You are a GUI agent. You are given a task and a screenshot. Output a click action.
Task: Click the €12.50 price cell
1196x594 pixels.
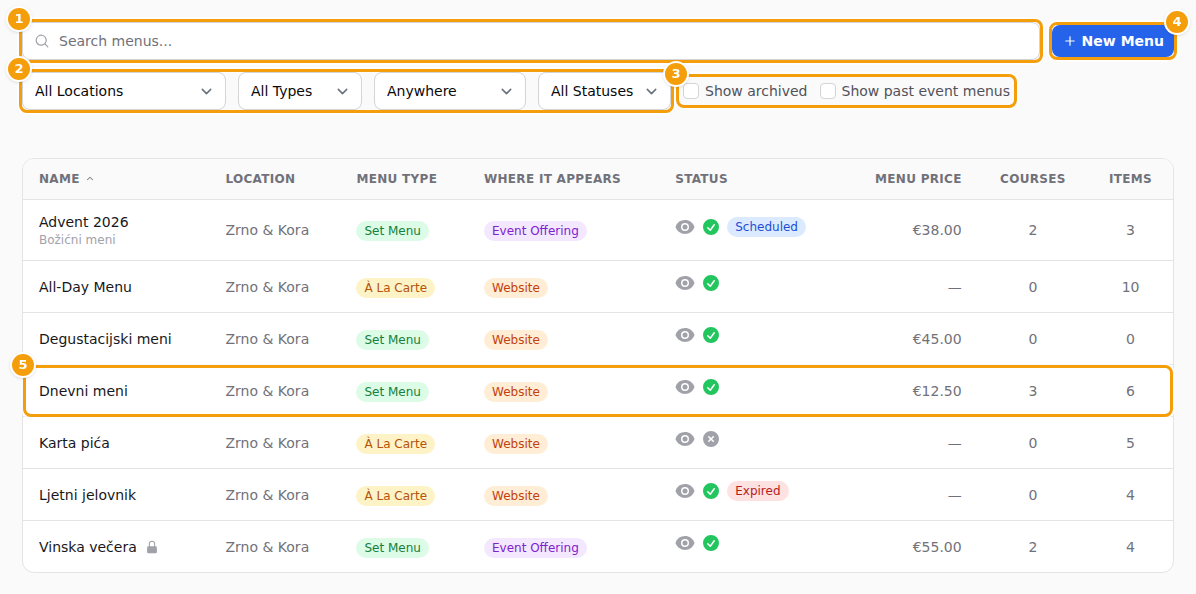(x=937, y=391)
